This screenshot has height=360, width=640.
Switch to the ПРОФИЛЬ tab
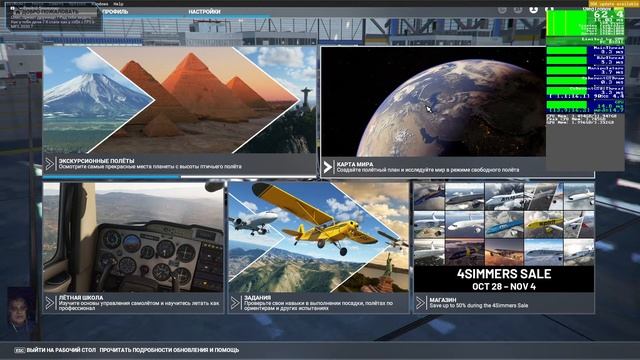[x=115, y=12]
